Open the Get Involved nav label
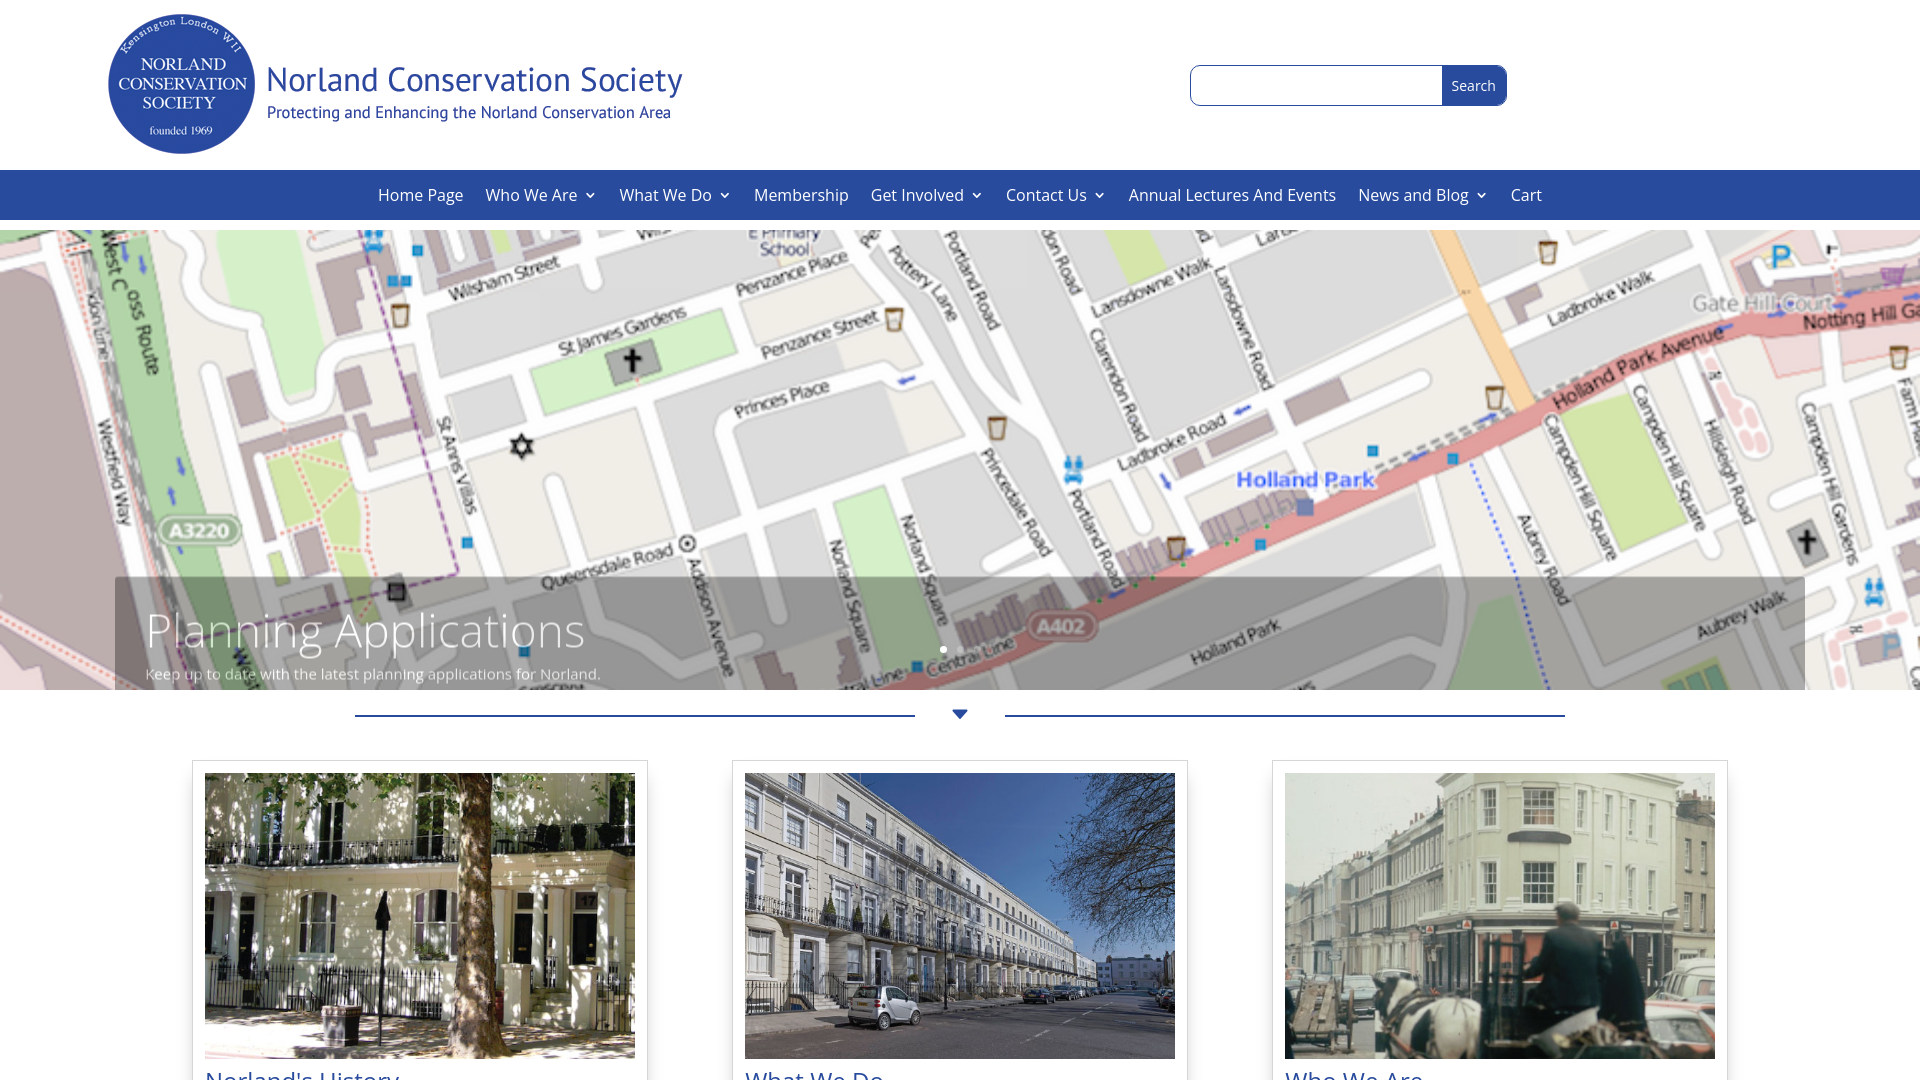This screenshot has width=1920, height=1080. 917,195
